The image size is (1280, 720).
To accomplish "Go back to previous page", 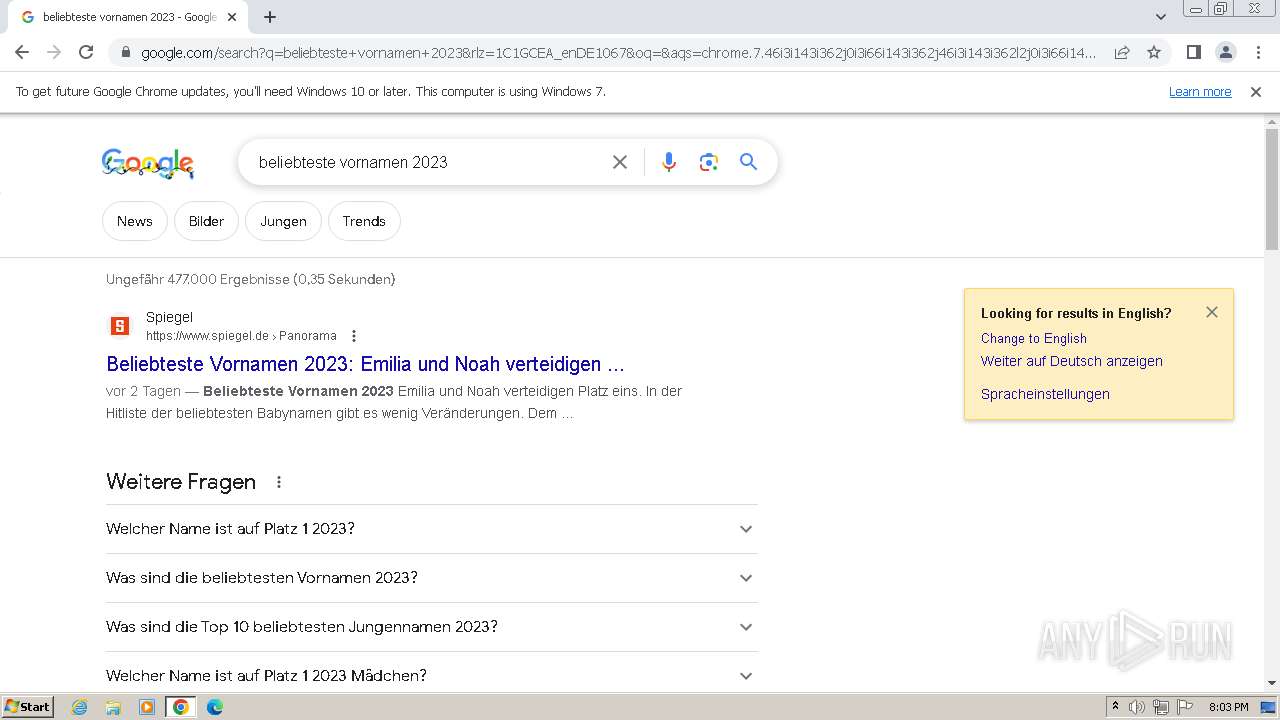I will click(22, 52).
